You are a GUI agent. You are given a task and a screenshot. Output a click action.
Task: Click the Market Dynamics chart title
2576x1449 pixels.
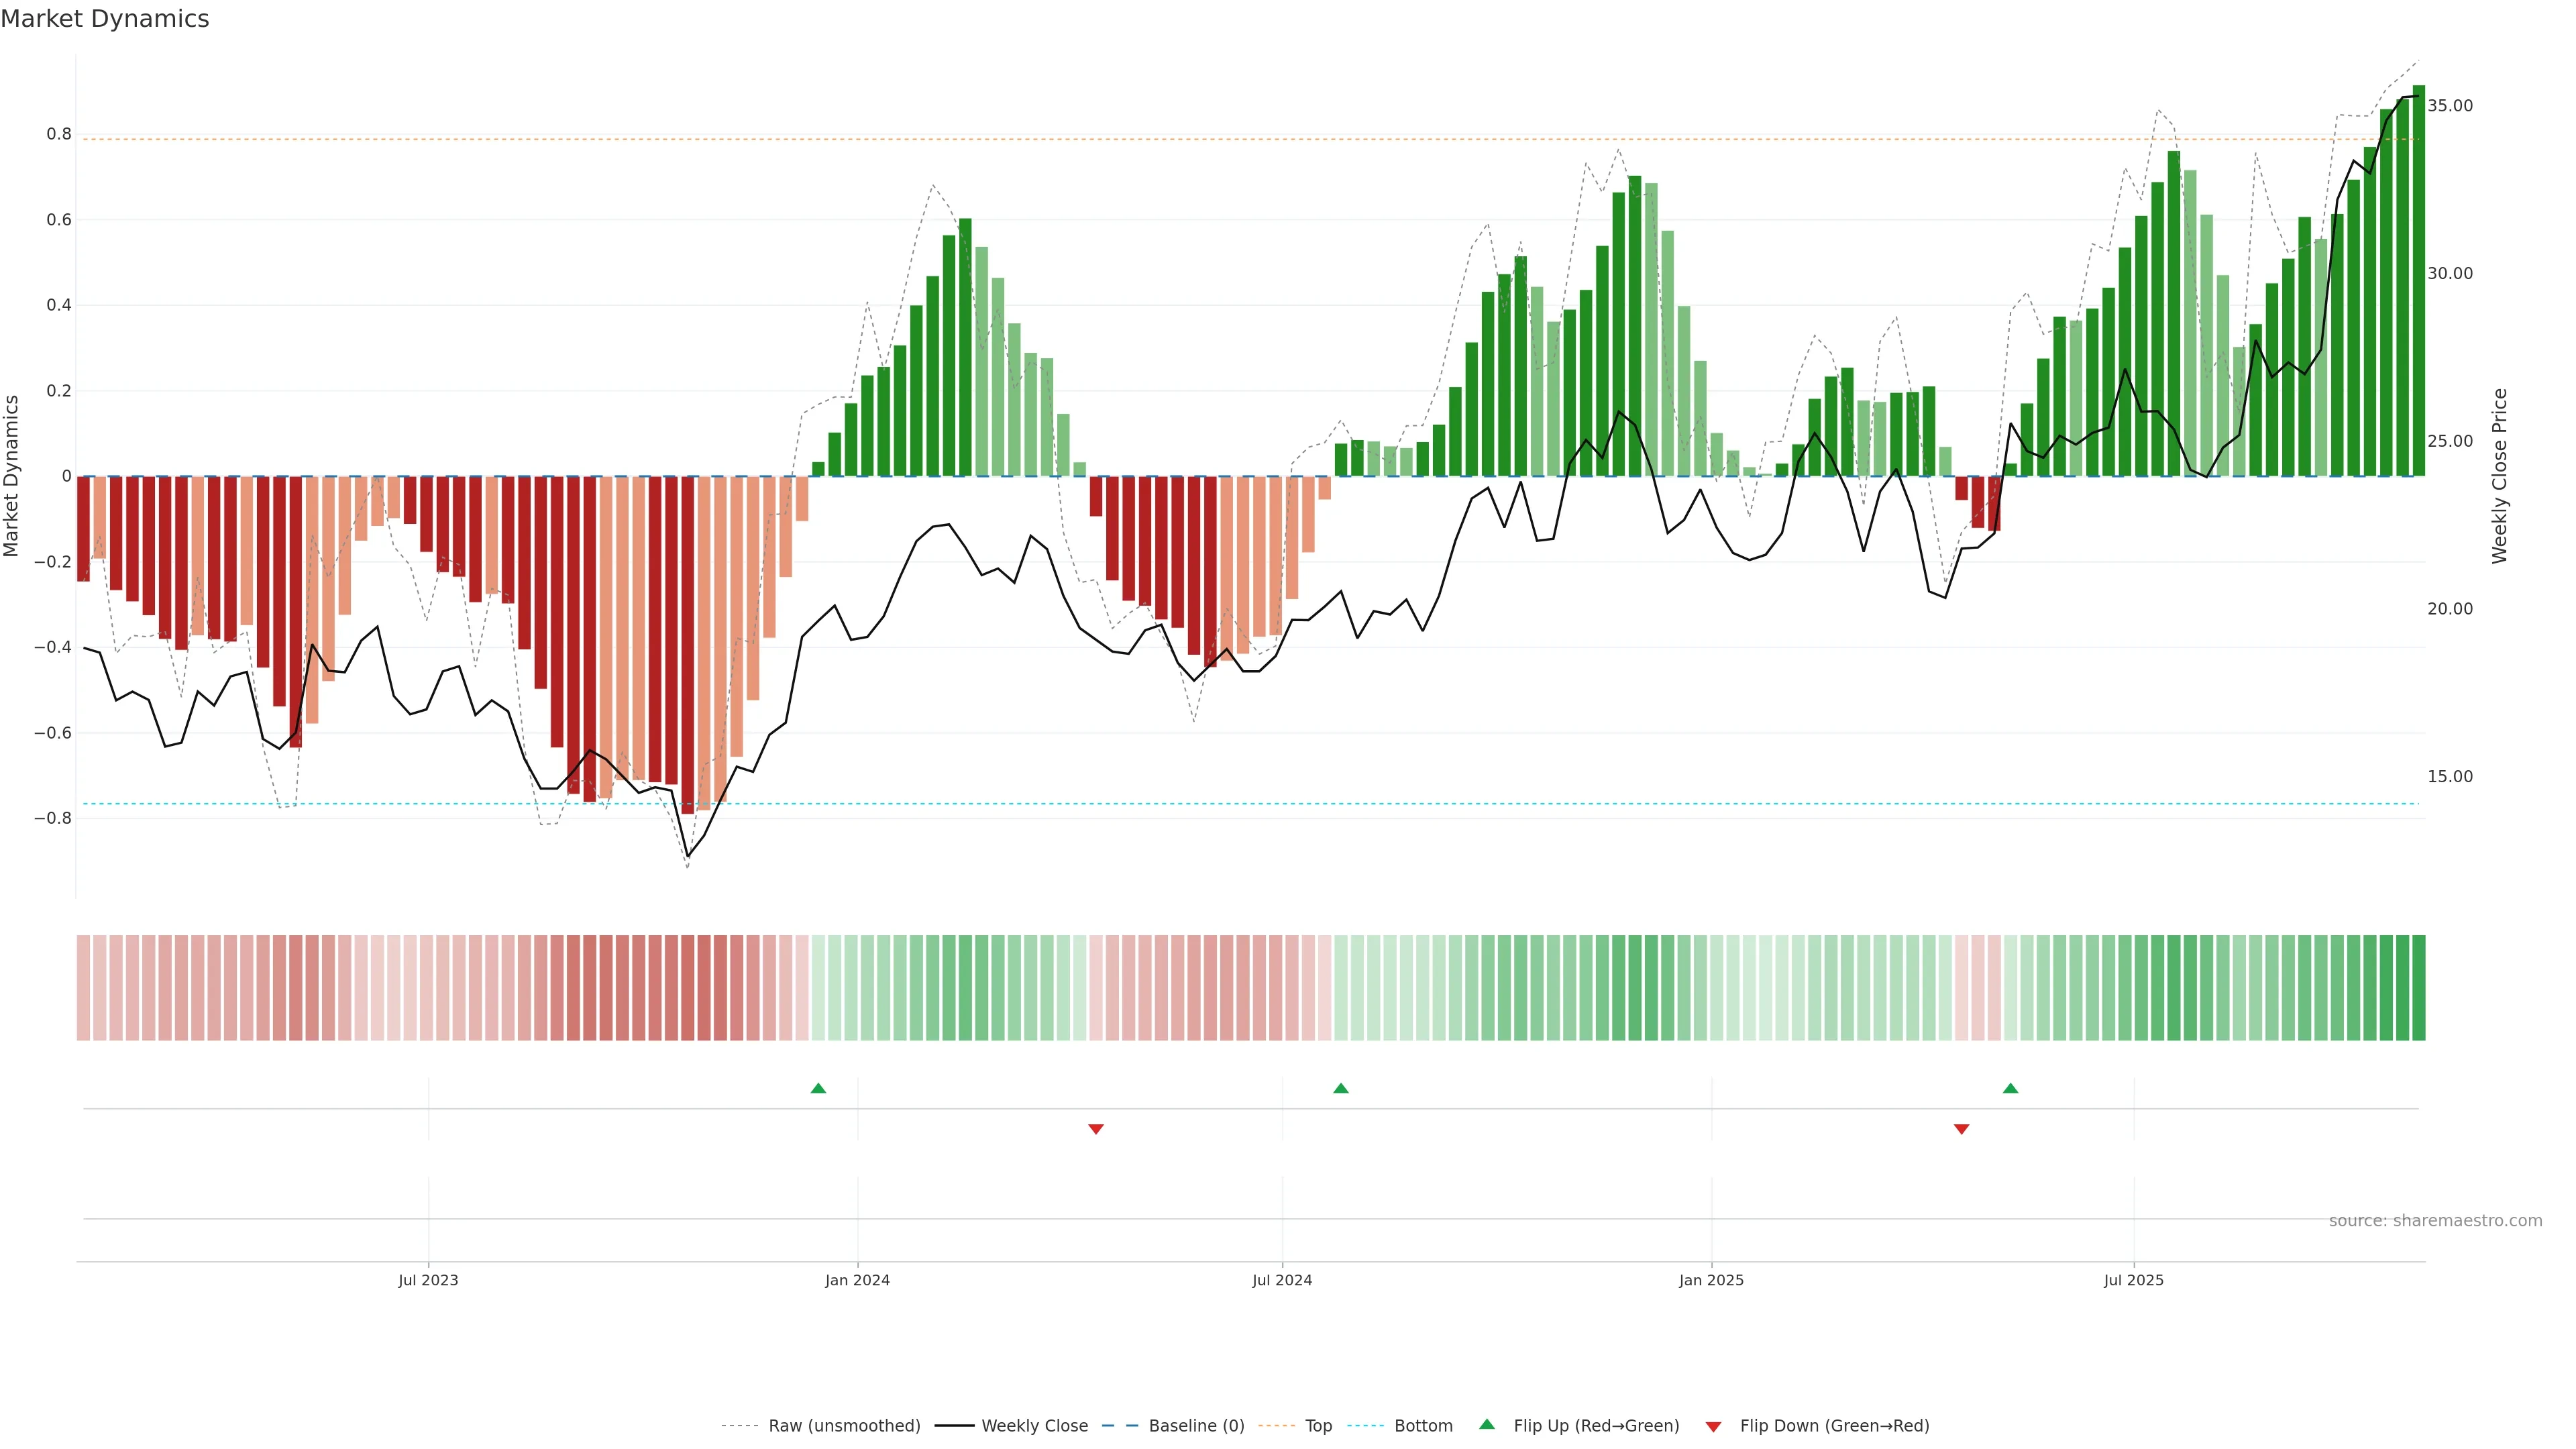point(105,19)
